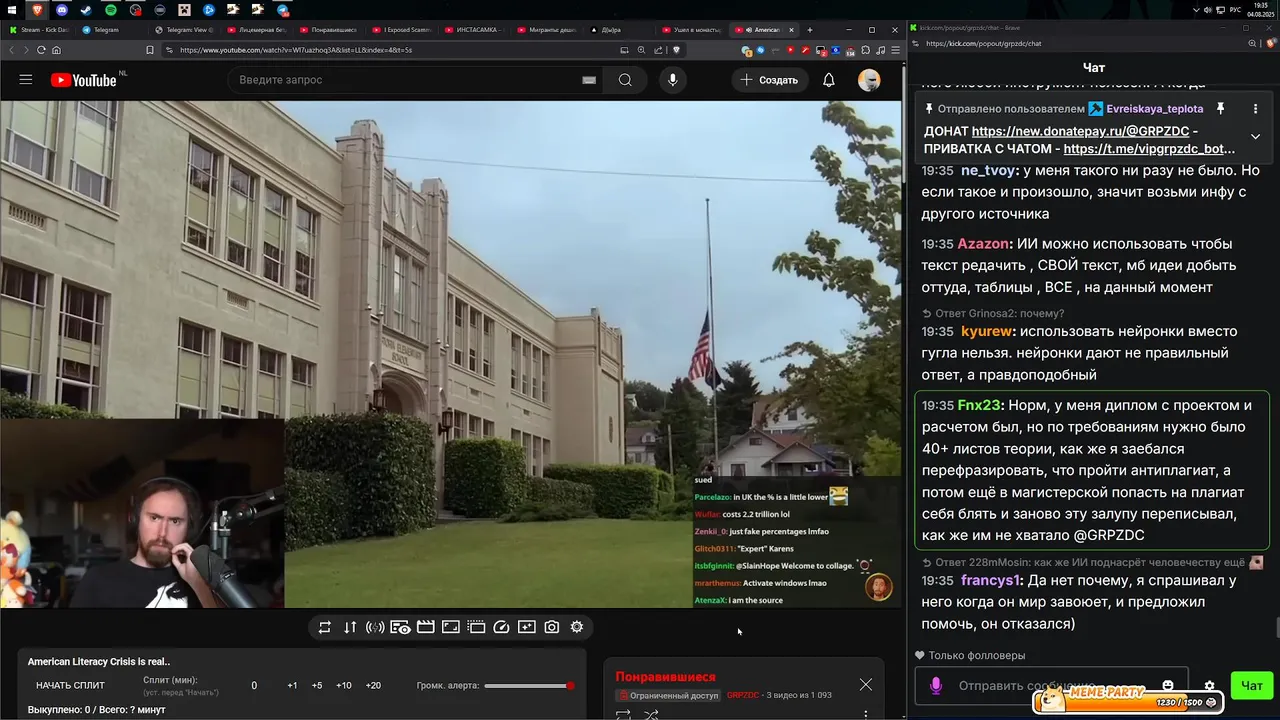Click the YouTube search magnifier button
Viewport: 1280px width, 720px height.
625,80
